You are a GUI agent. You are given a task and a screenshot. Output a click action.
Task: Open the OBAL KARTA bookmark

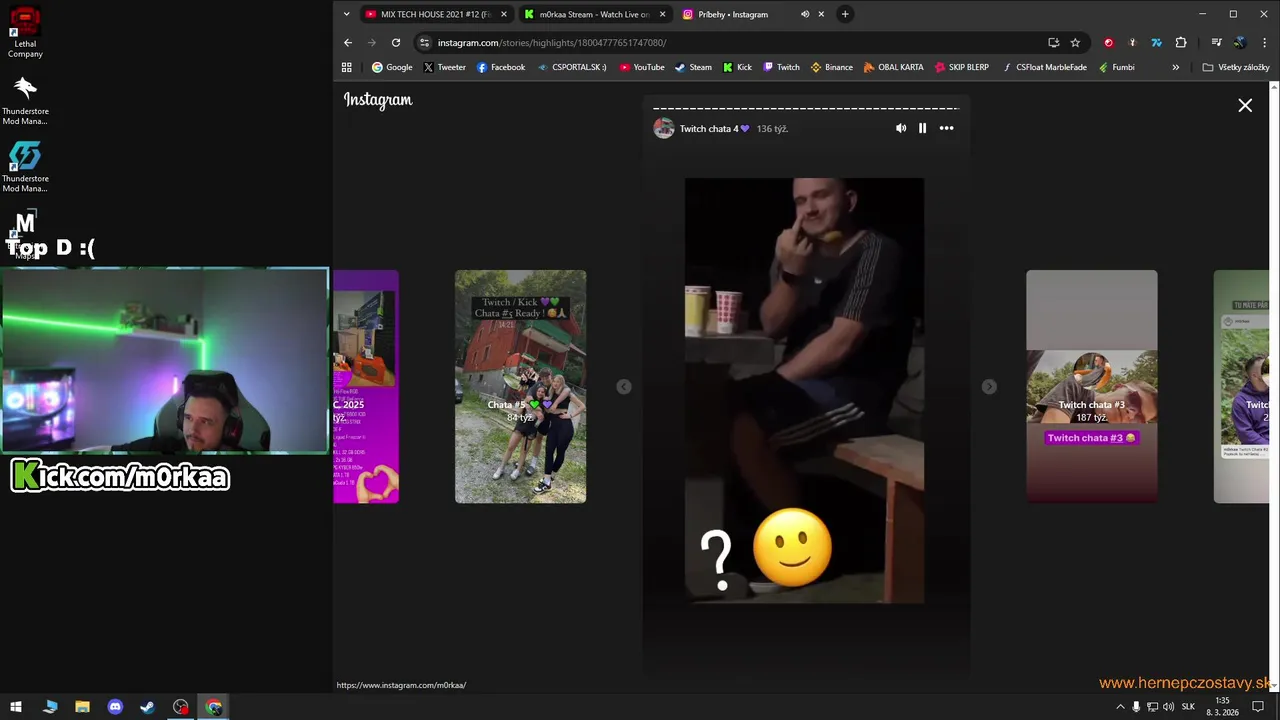pyautogui.click(x=893, y=67)
